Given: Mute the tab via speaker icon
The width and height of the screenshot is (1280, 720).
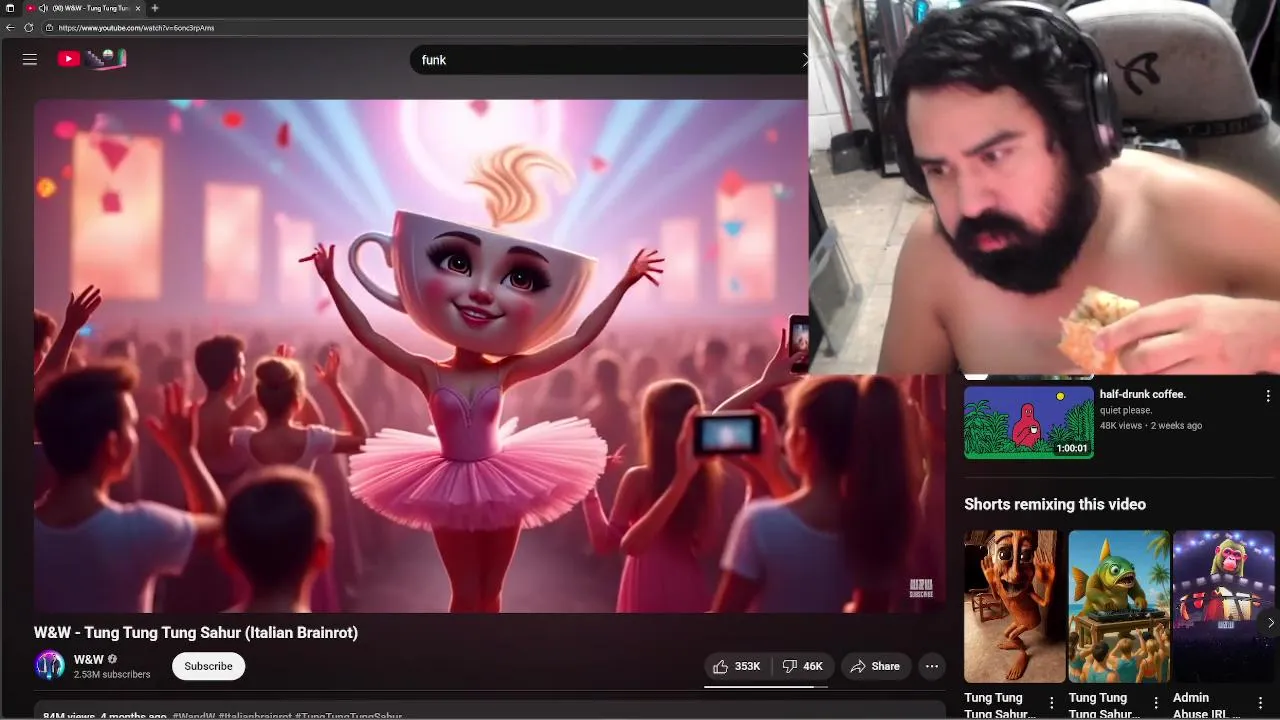Looking at the screenshot, I should pos(43,8).
